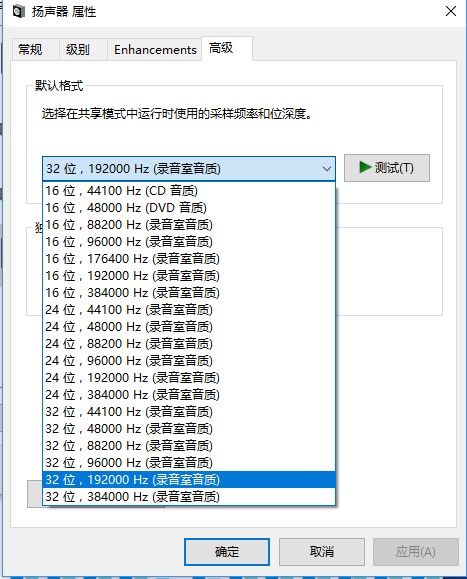The width and height of the screenshot is (467, 579).
Task: Select 16 位, 48000 Hz (DVD 音质)
Action: pos(189,208)
